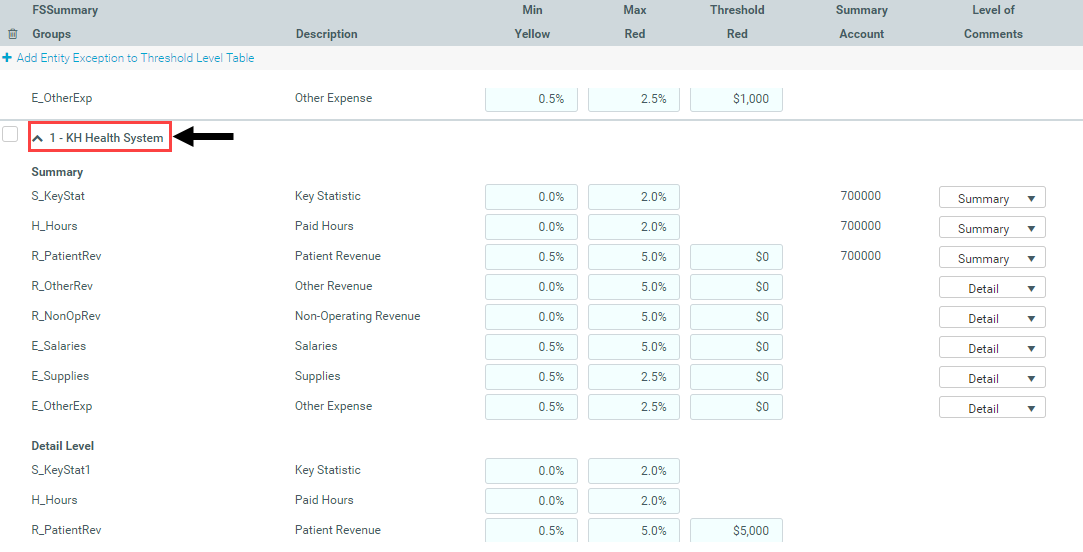
Task: Click the Max Red field for S_KeyStat1
Action: pyautogui.click(x=634, y=471)
